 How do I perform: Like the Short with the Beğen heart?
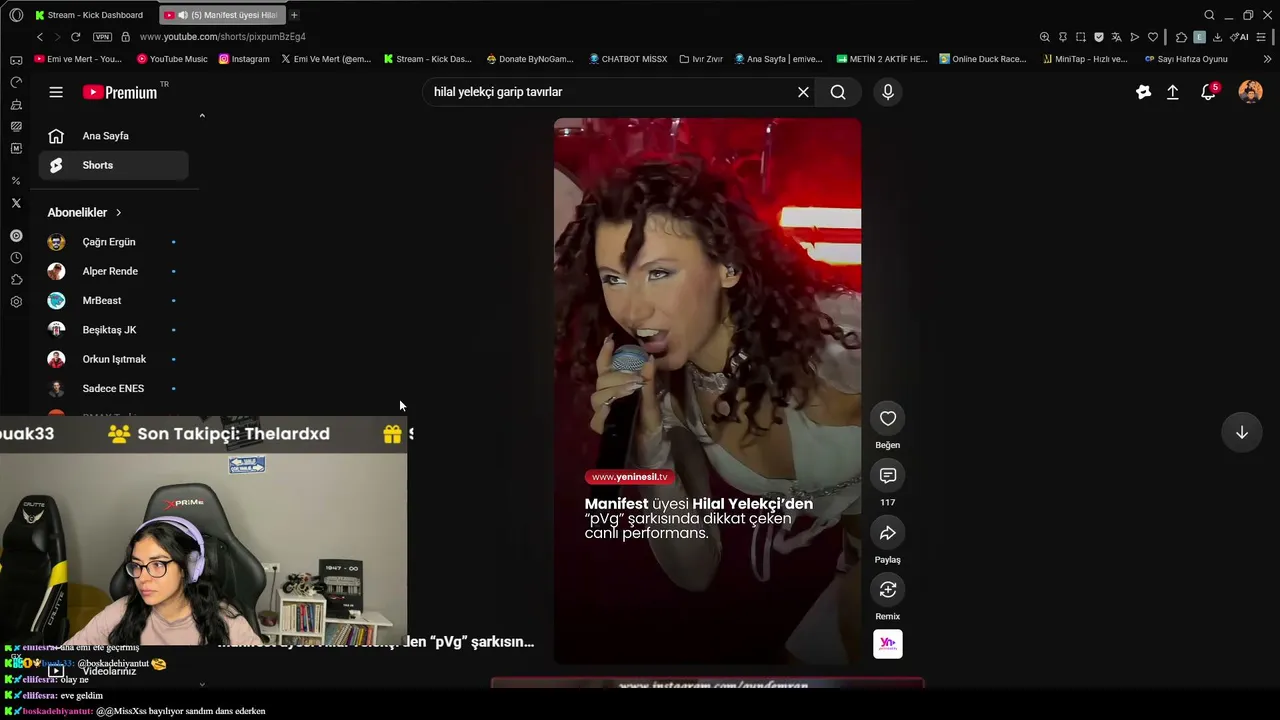pos(888,419)
